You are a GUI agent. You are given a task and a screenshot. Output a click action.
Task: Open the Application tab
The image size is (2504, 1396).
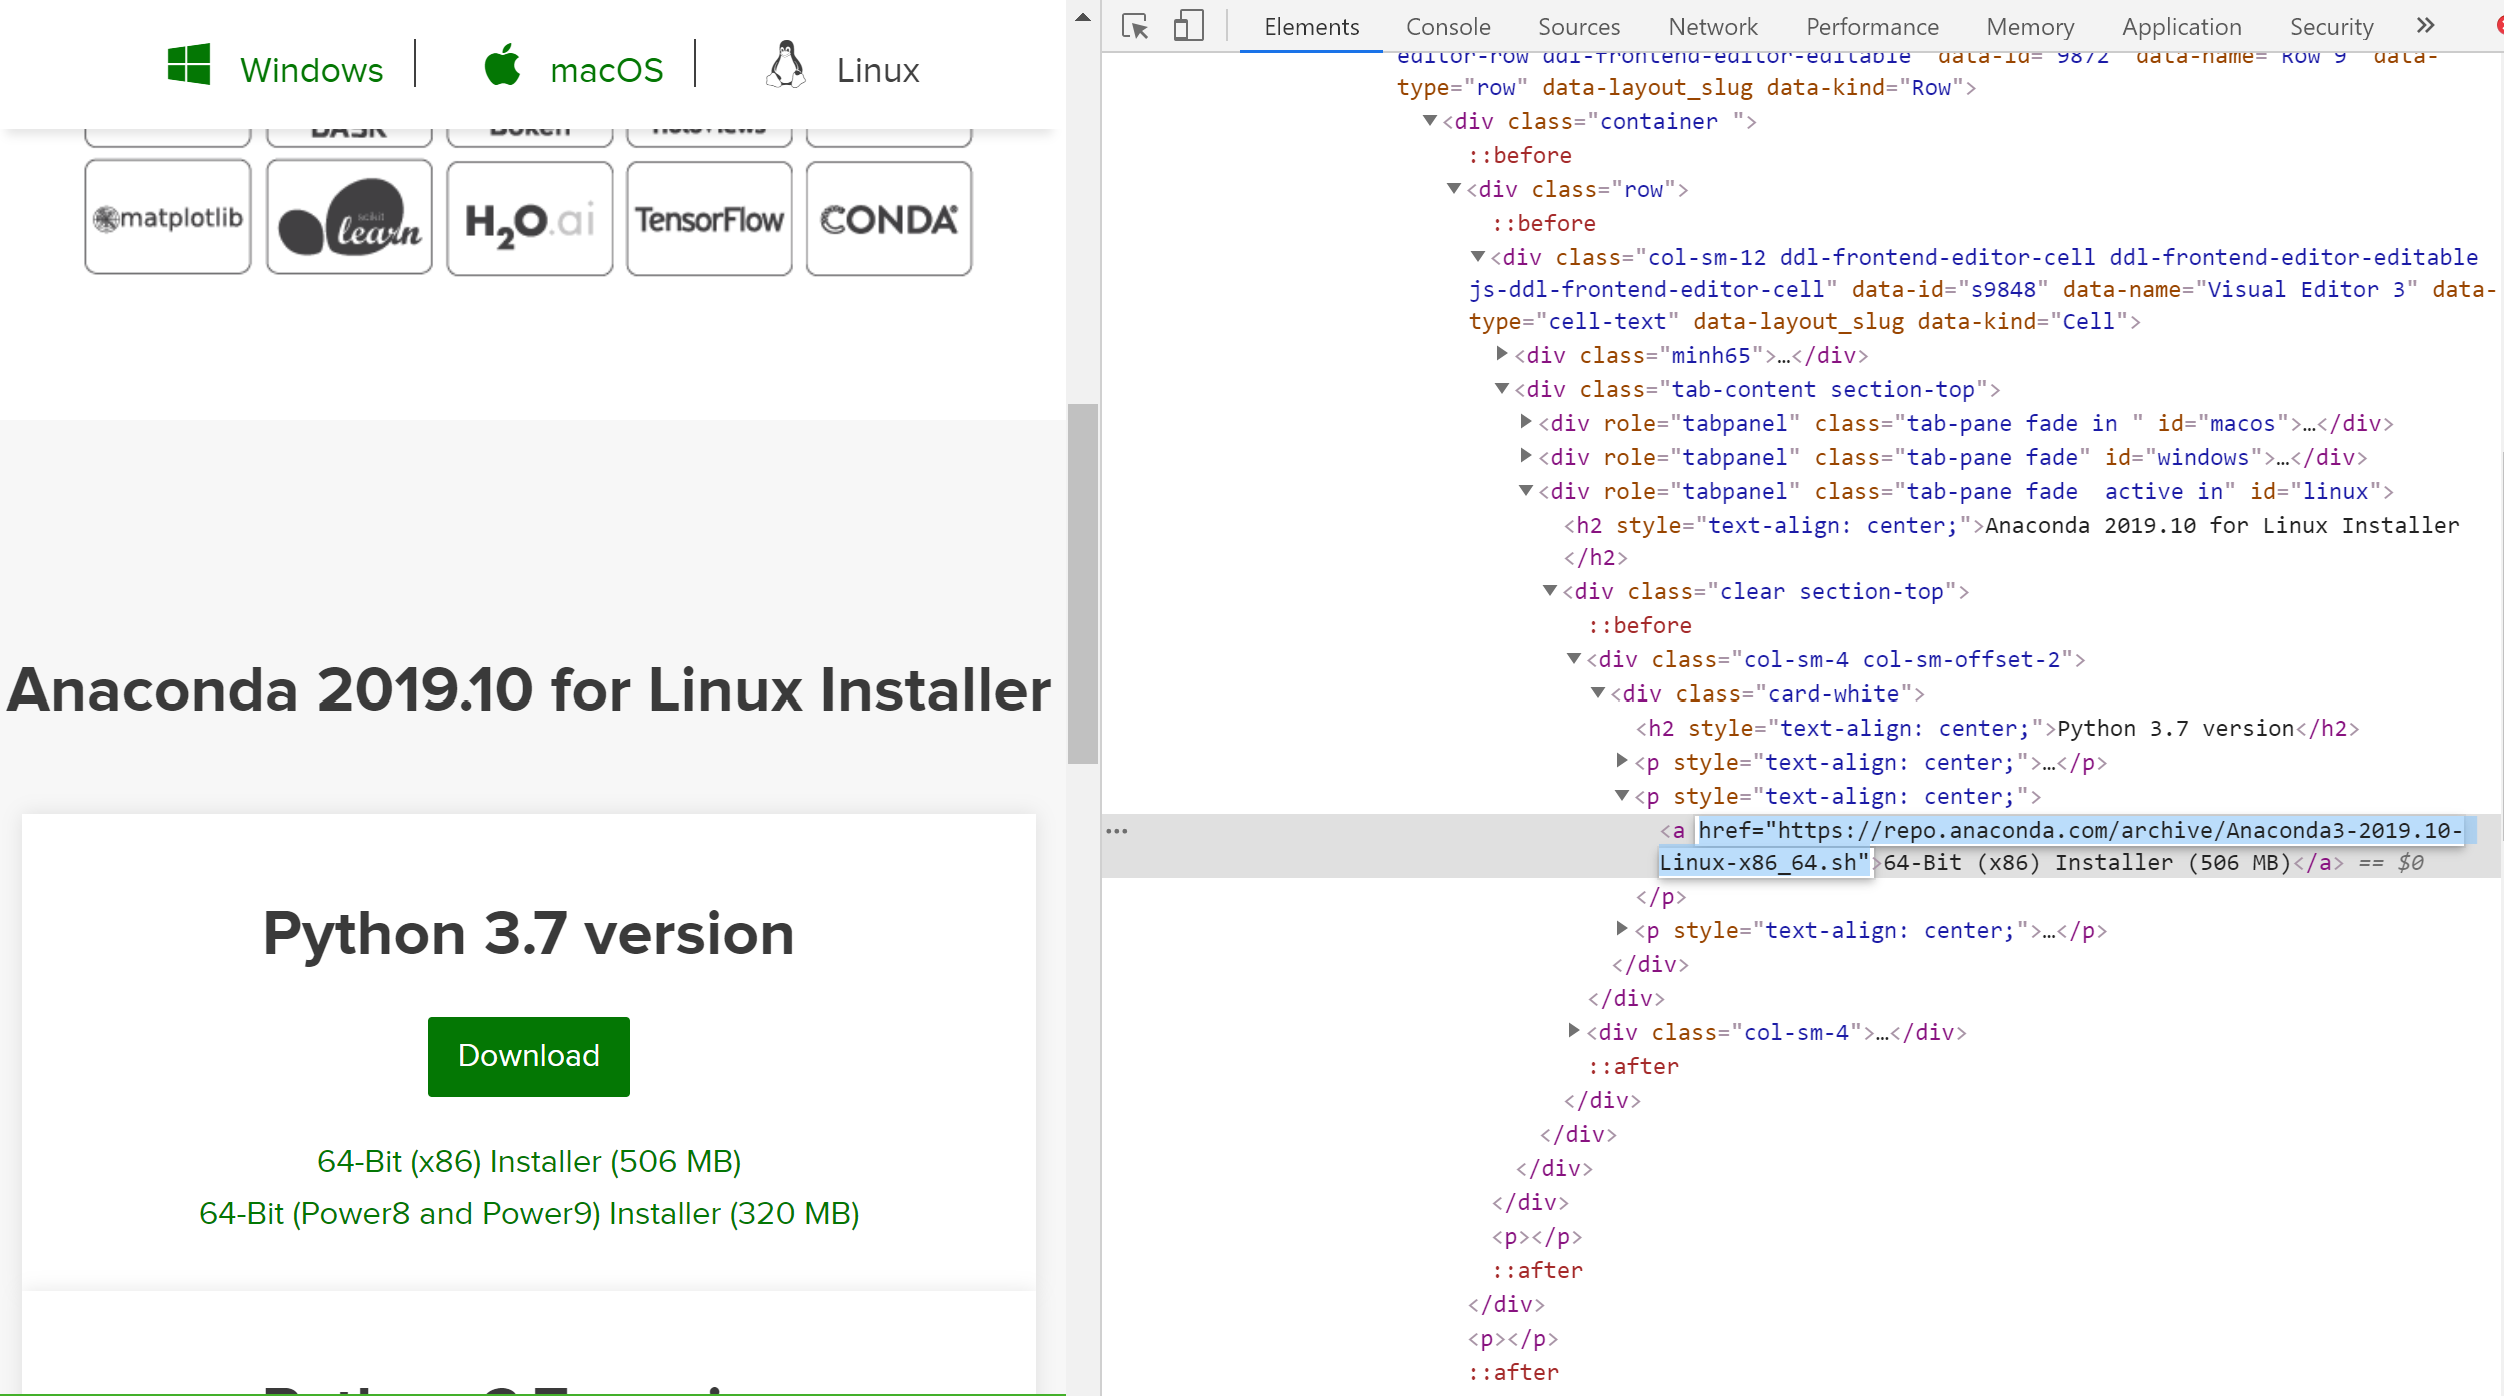click(2181, 27)
